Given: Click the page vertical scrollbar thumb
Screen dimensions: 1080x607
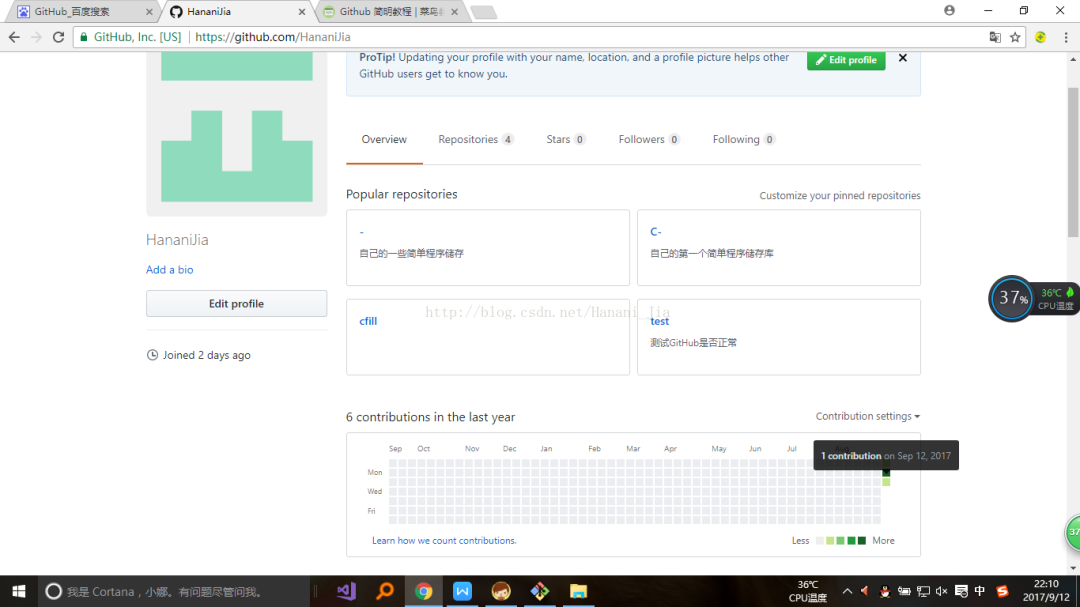Looking at the screenshot, I should pyautogui.click(x=1073, y=163).
